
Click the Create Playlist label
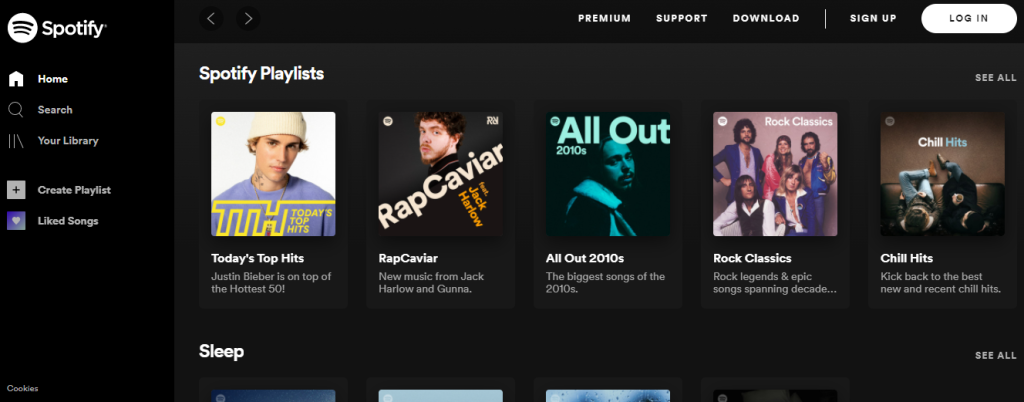click(x=74, y=190)
